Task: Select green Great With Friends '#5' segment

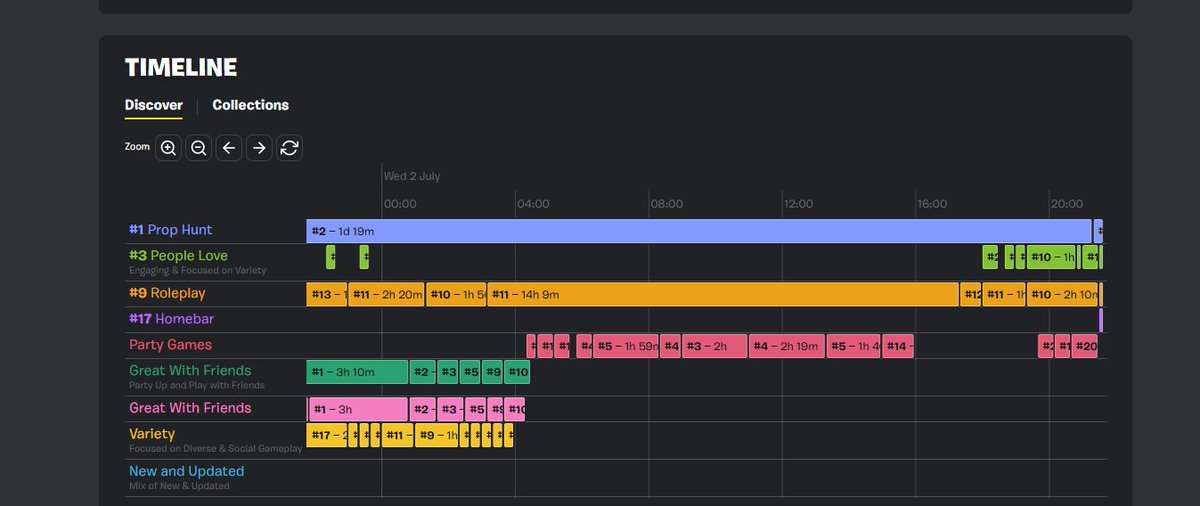Action: tap(470, 372)
